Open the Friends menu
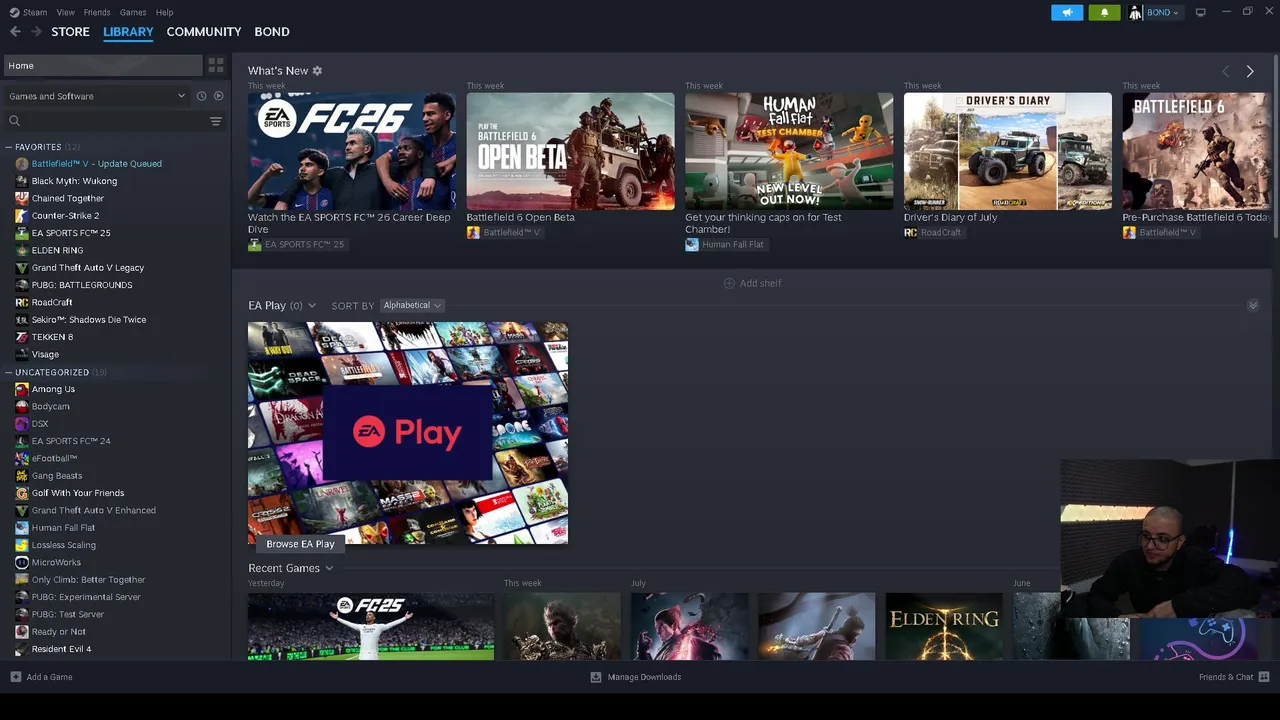Screen dimensions: 1280x720 (x=97, y=12)
